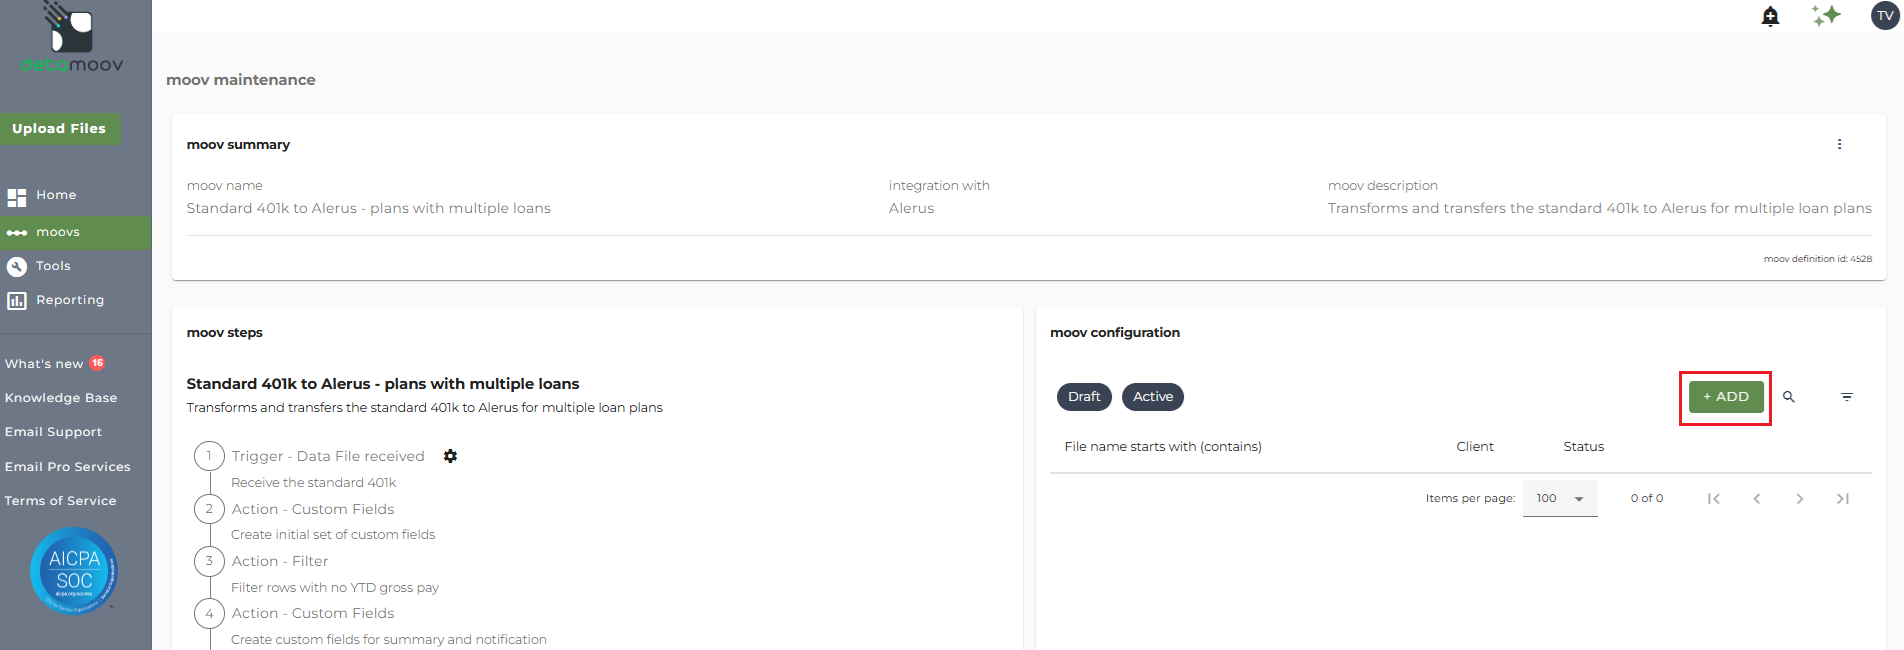
Task: Go to next page arrow
Action: click(1800, 498)
